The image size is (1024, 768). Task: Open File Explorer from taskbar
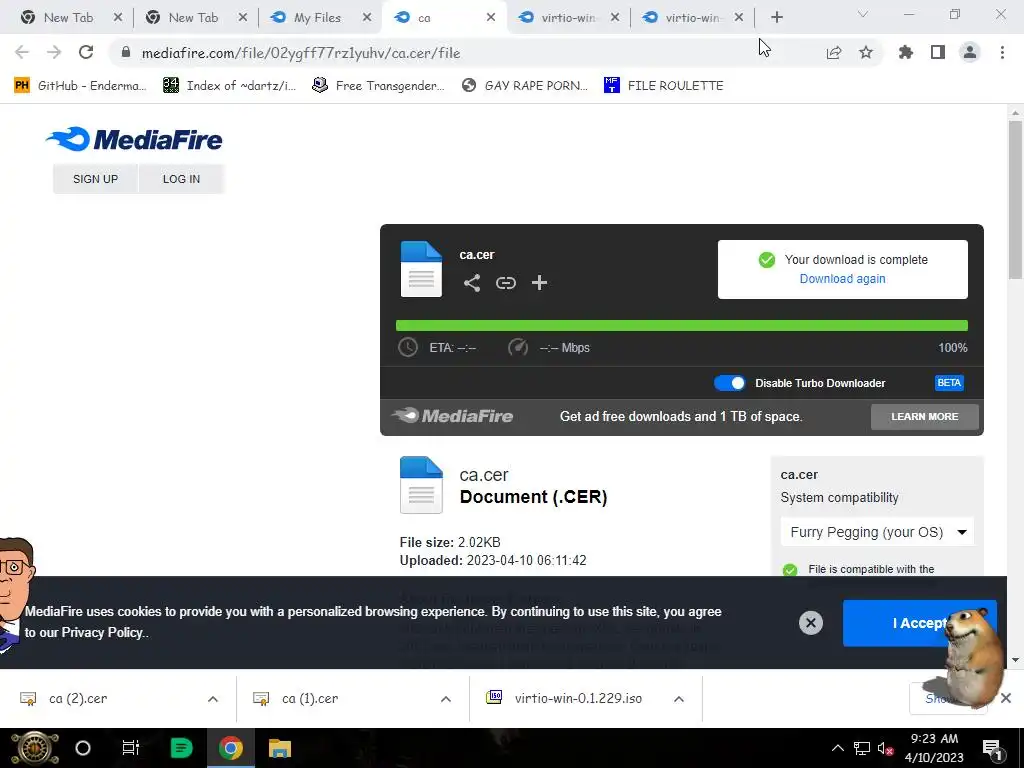point(280,748)
